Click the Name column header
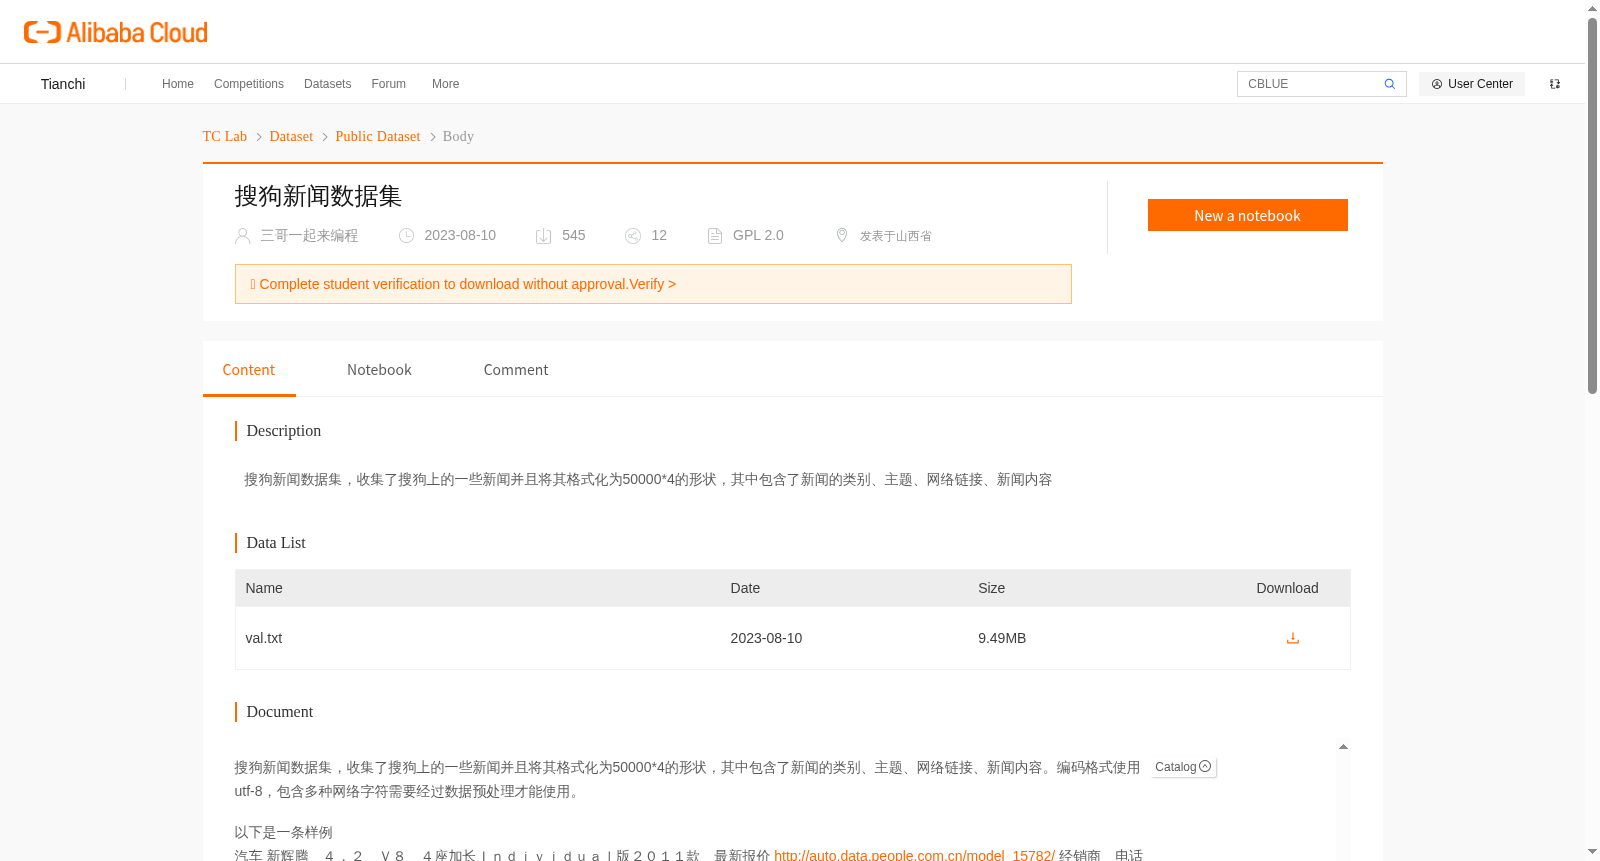This screenshot has width=1600, height=861. coord(264,588)
